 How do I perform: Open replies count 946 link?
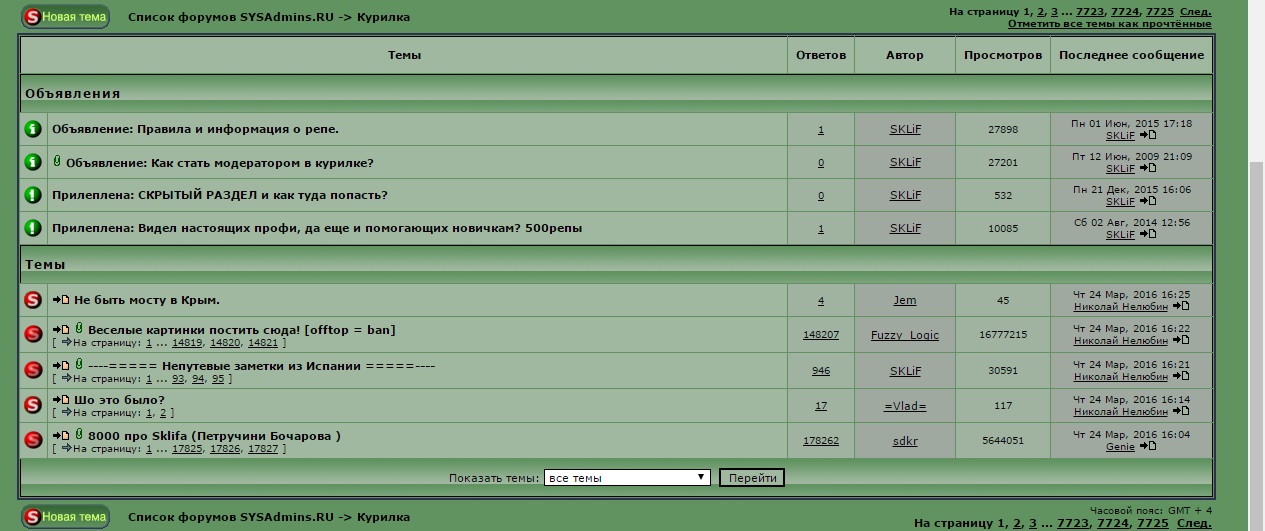point(821,371)
